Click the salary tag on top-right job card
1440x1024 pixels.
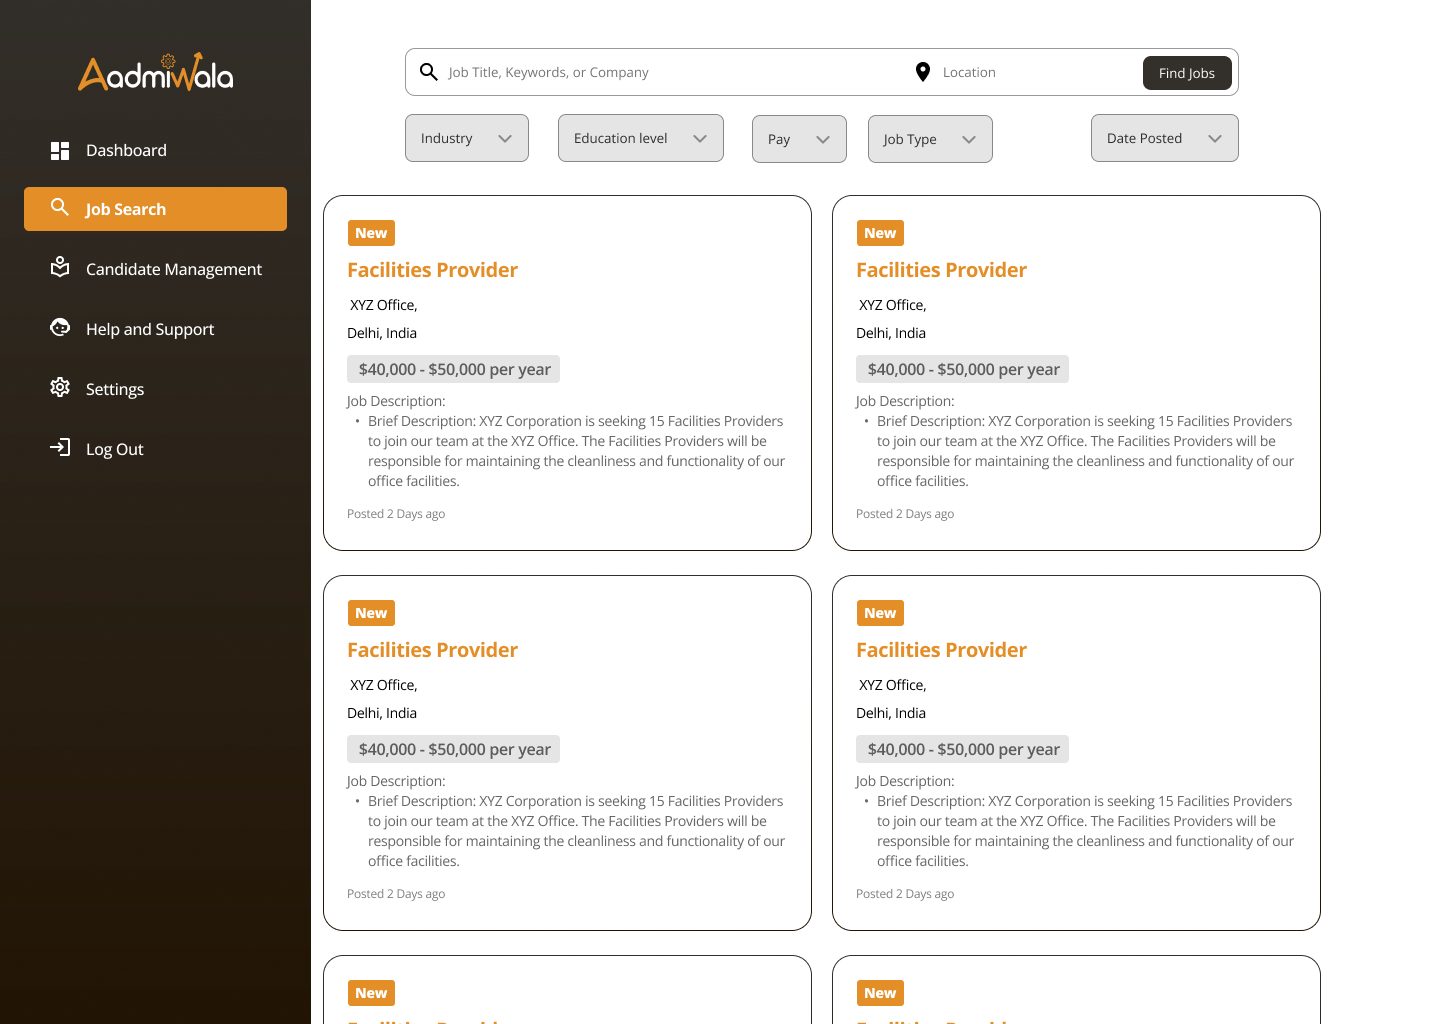point(962,369)
